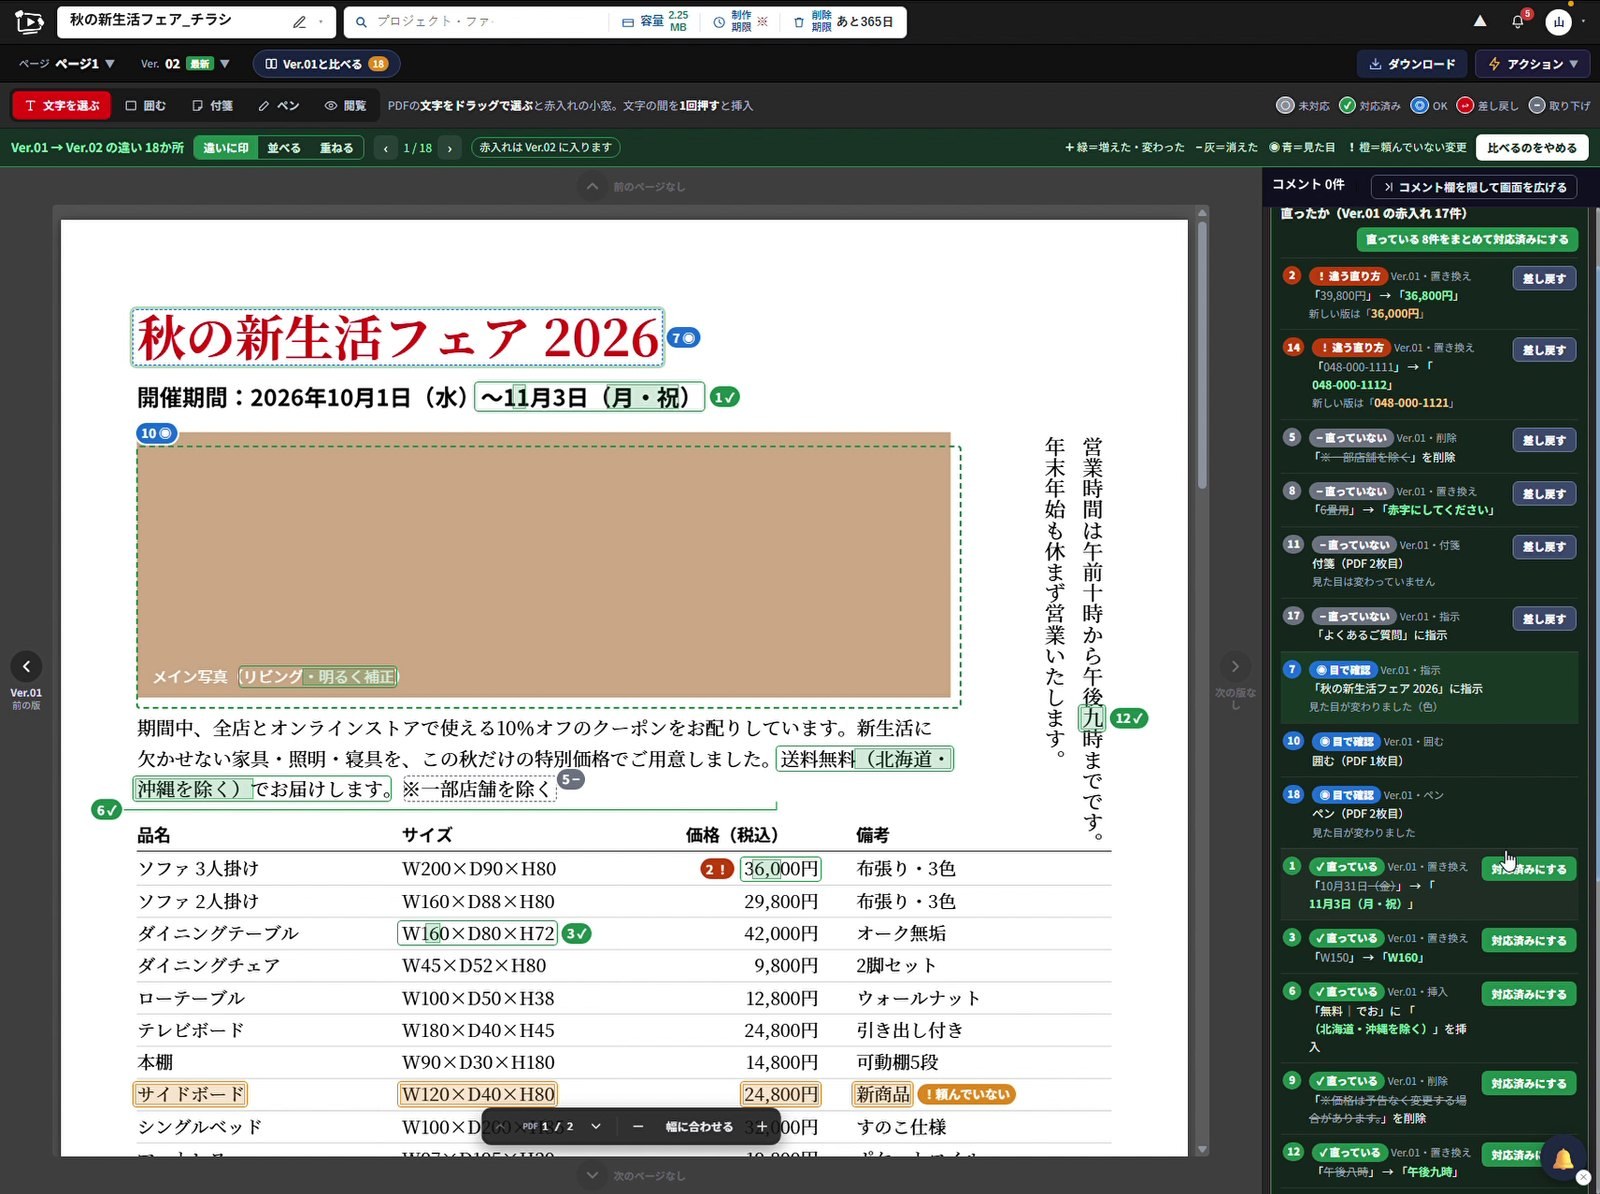Open notifications bell with red 5 badge
Screen dimensions: 1600x1194
coord(1518,21)
